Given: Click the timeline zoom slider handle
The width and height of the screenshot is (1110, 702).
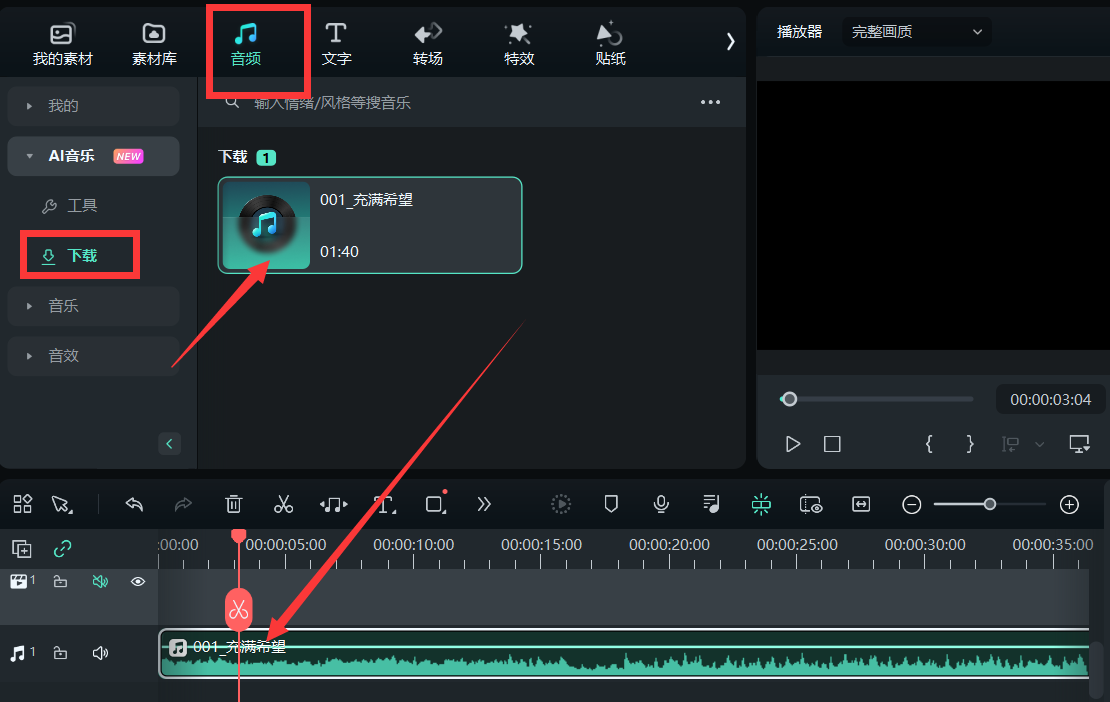Looking at the screenshot, I should tap(989, 504).
